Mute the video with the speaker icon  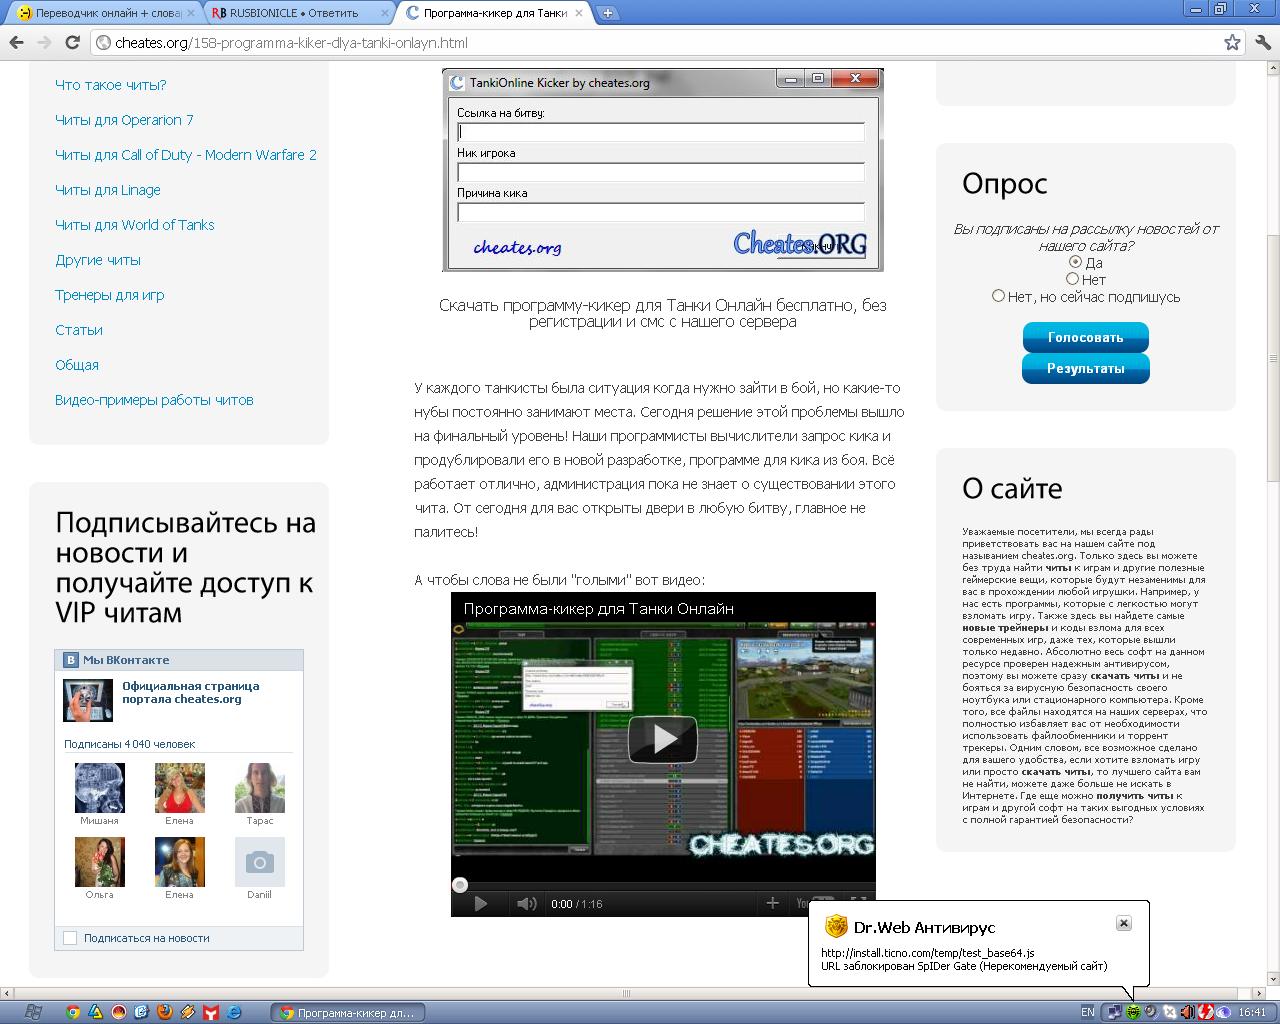point(526,904)
